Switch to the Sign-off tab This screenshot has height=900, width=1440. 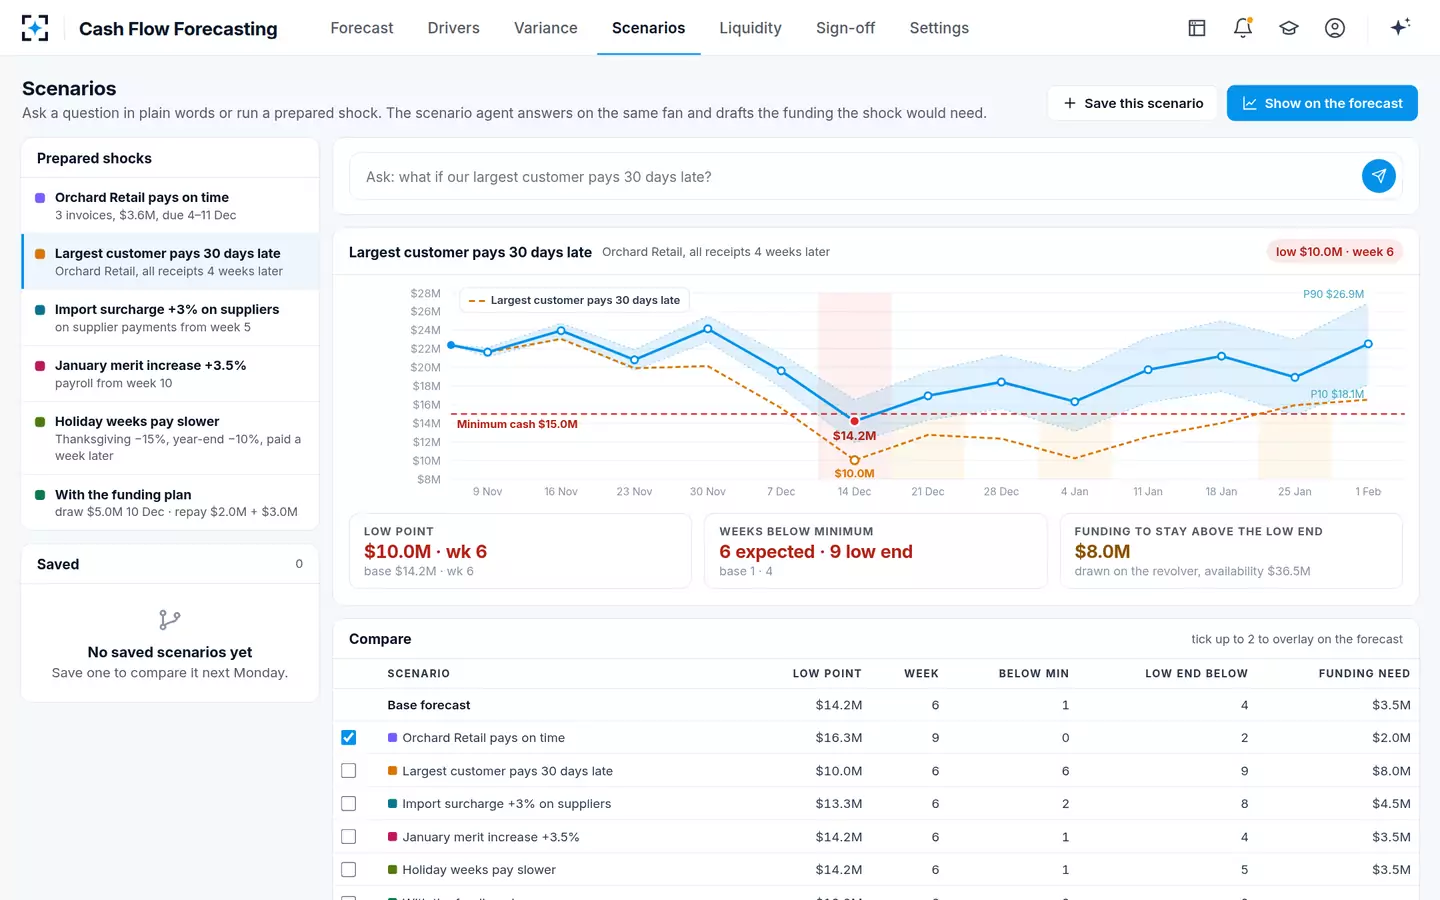point(845,28)
